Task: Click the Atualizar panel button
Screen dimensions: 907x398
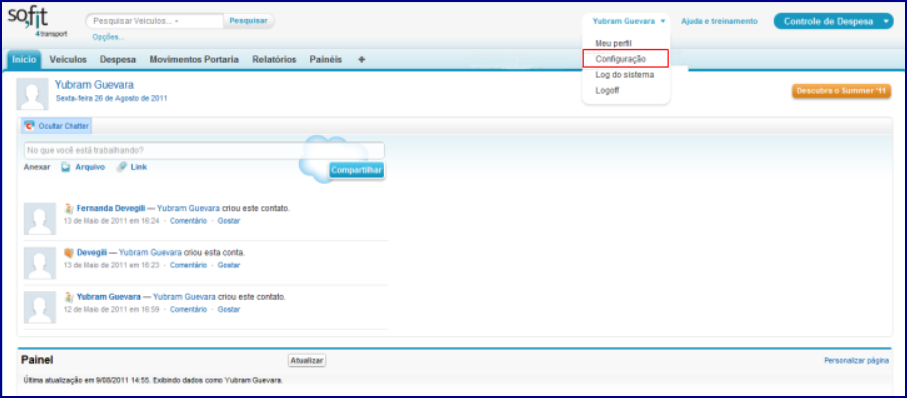Action: point(307,360)
